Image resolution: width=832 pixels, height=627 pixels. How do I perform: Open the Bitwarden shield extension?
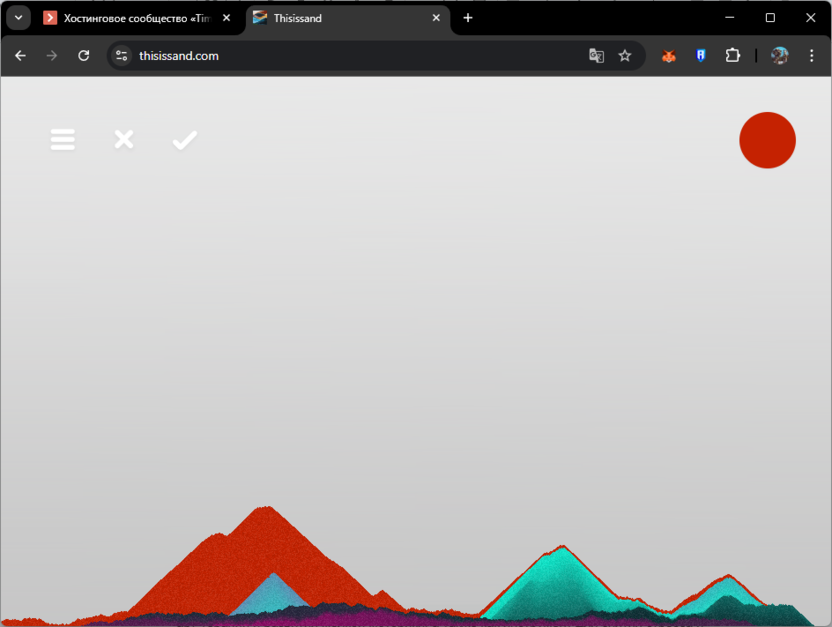[x=700, y=56]
